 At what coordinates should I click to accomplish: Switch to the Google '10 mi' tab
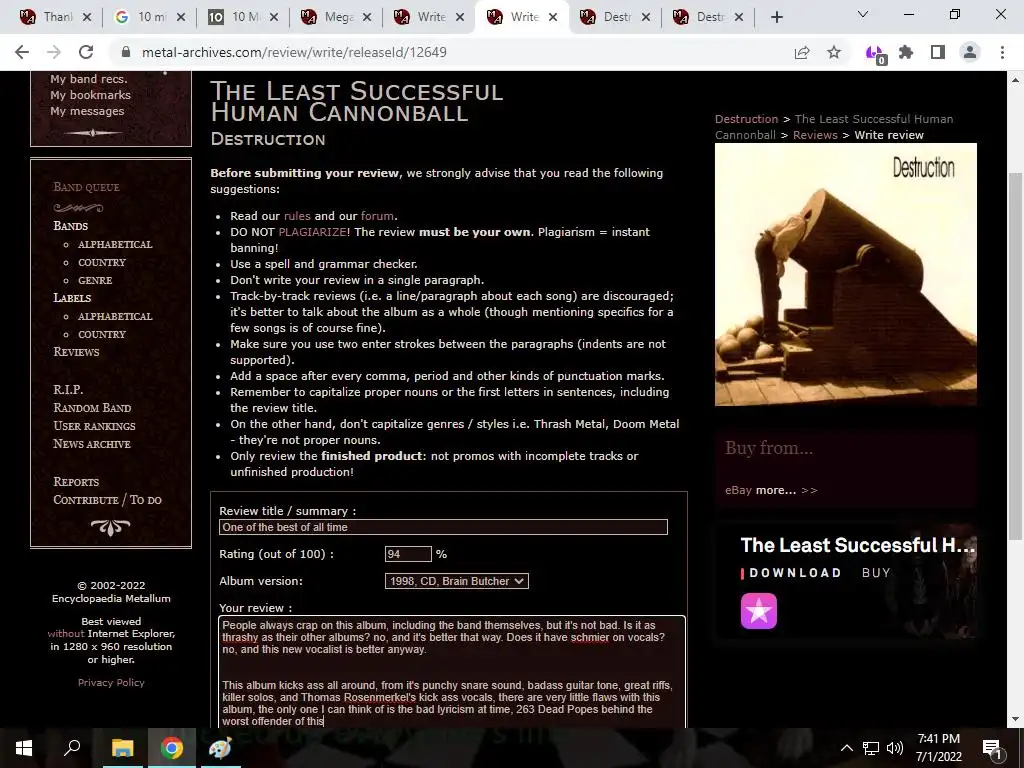click(150, 18)
